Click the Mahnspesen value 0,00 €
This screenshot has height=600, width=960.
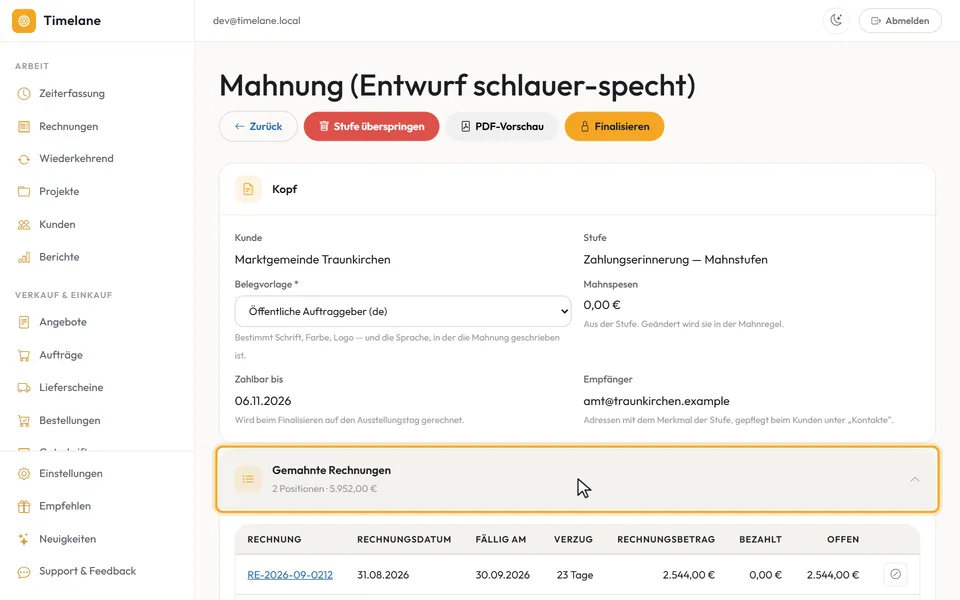[x=602, y=305]
